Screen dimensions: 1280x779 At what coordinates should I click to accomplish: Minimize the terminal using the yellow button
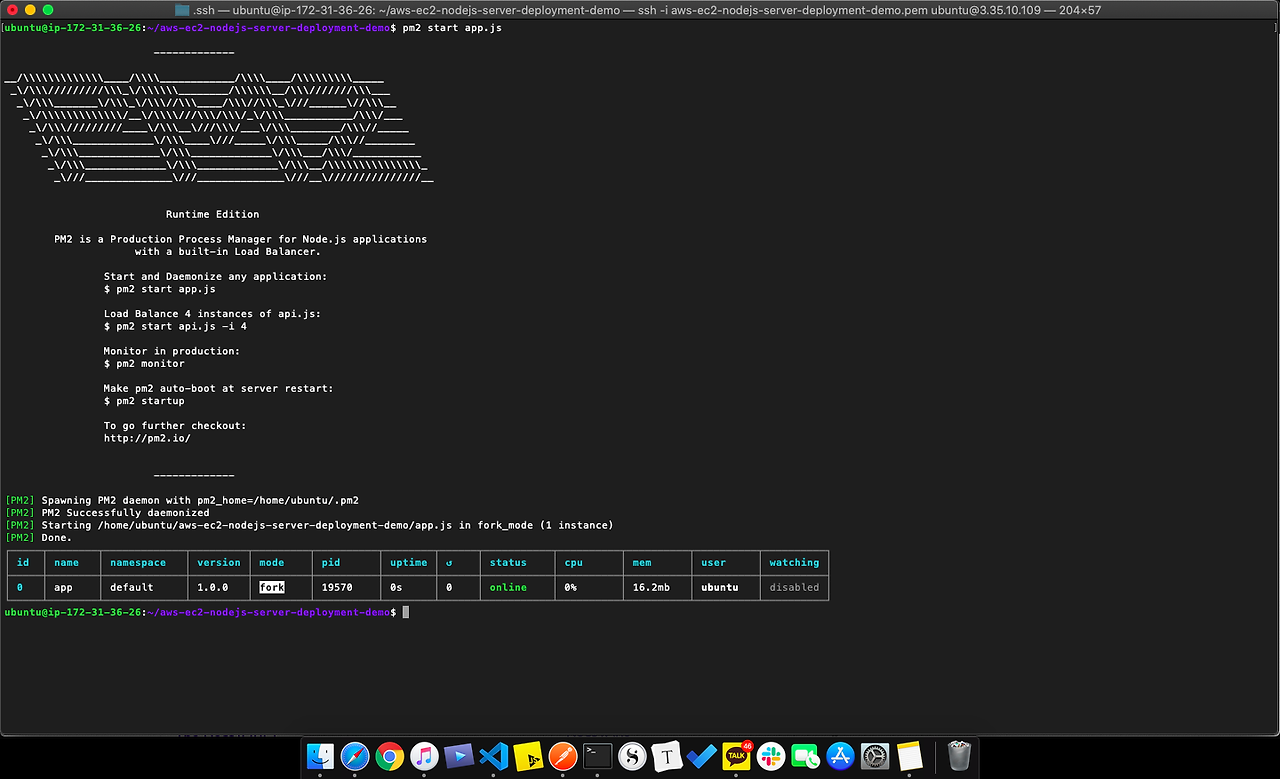click(x=29, y=9)
